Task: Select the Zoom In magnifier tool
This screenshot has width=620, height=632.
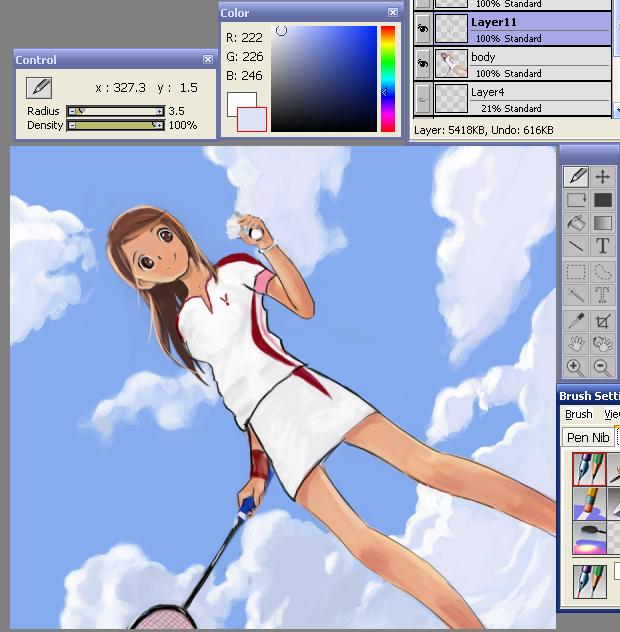Action: [x=576, y=367]
